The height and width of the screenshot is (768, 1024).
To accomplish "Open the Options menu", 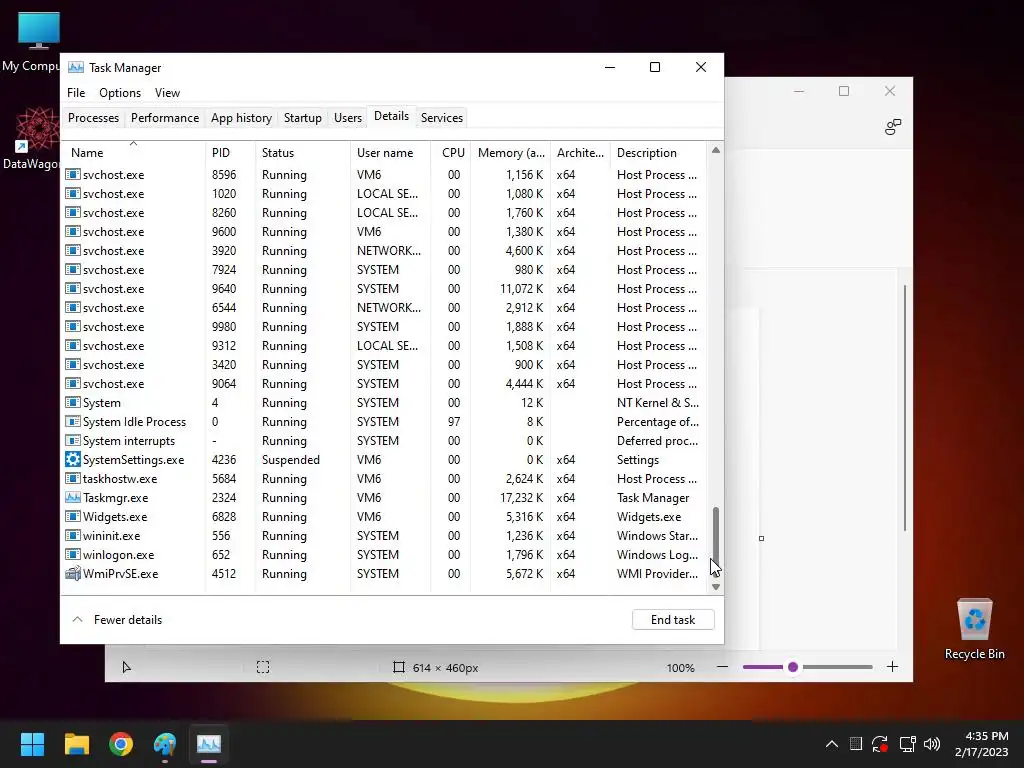I will pyautogui.click(x=120, y=93).
